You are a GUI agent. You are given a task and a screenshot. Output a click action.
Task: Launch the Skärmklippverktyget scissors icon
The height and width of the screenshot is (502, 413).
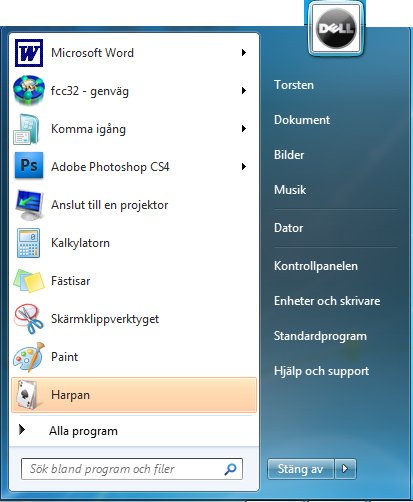[28, 319]
